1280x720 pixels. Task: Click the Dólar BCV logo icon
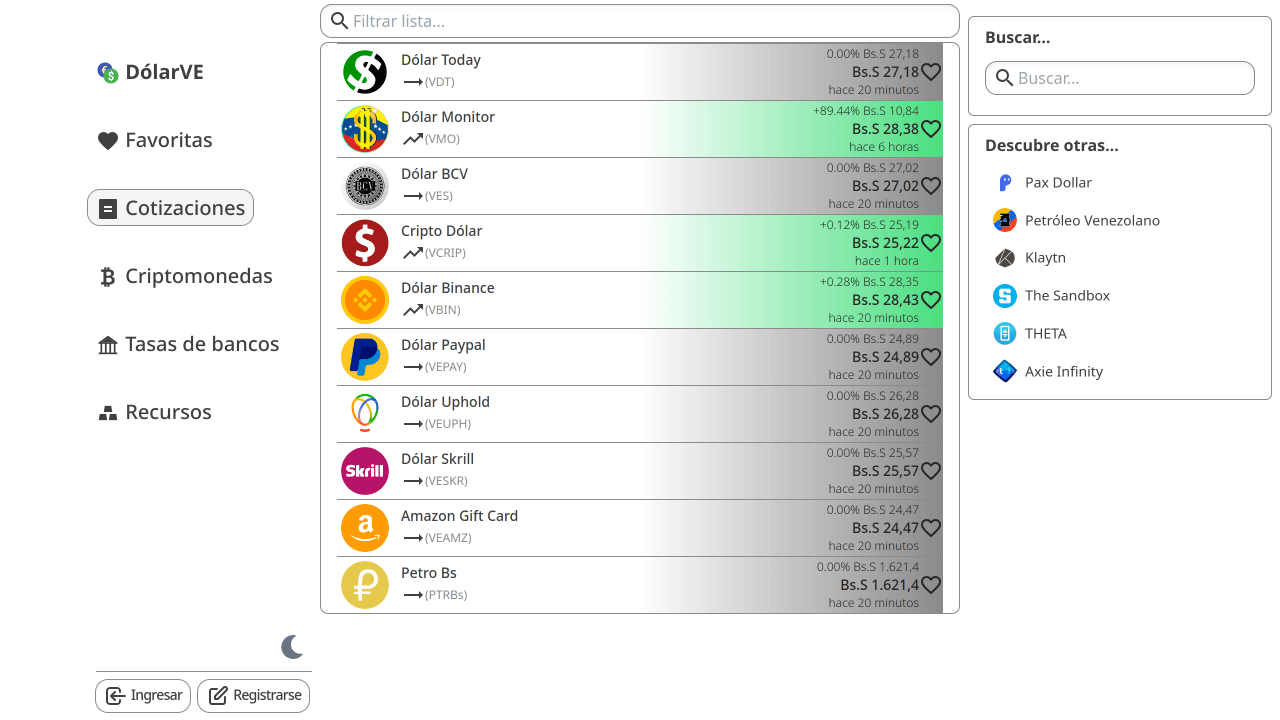point(365,186)
